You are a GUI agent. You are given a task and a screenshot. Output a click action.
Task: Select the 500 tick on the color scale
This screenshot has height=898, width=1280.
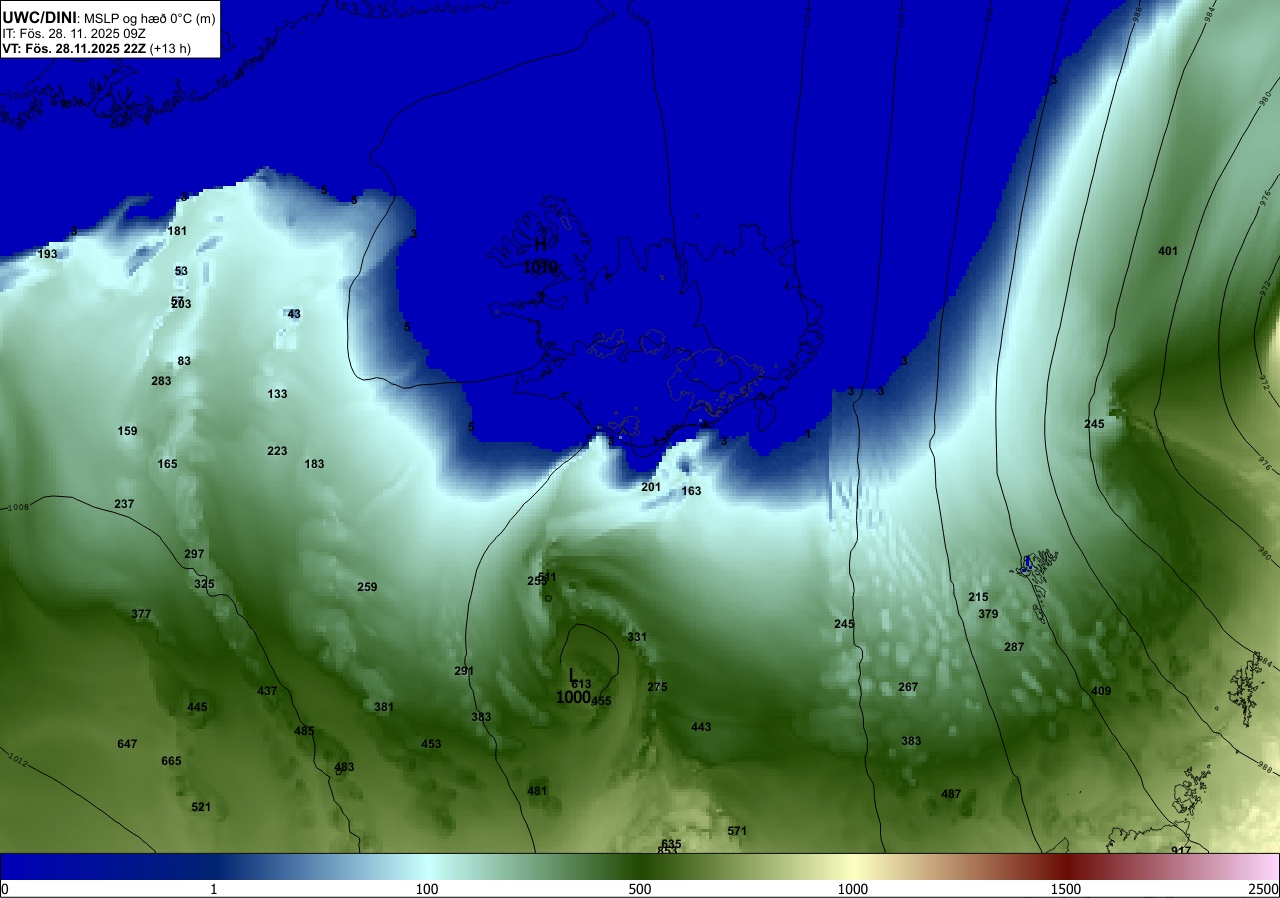(640, 889)
